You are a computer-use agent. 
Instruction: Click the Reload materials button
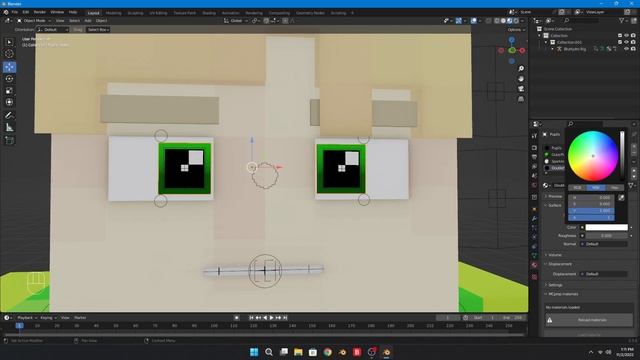coord(589,320)
